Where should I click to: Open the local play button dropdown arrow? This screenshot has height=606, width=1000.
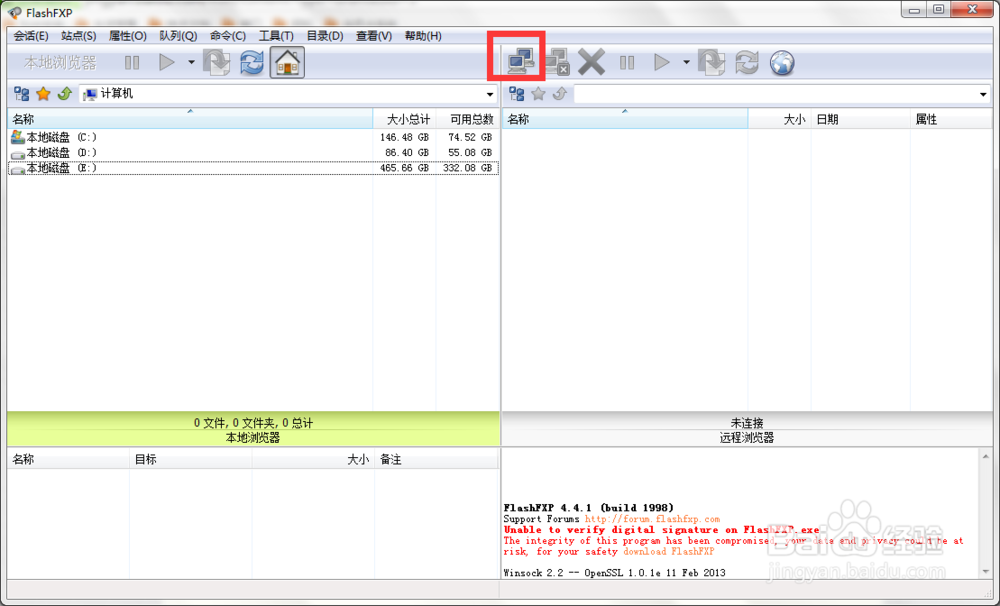click(x=191, y=63)
